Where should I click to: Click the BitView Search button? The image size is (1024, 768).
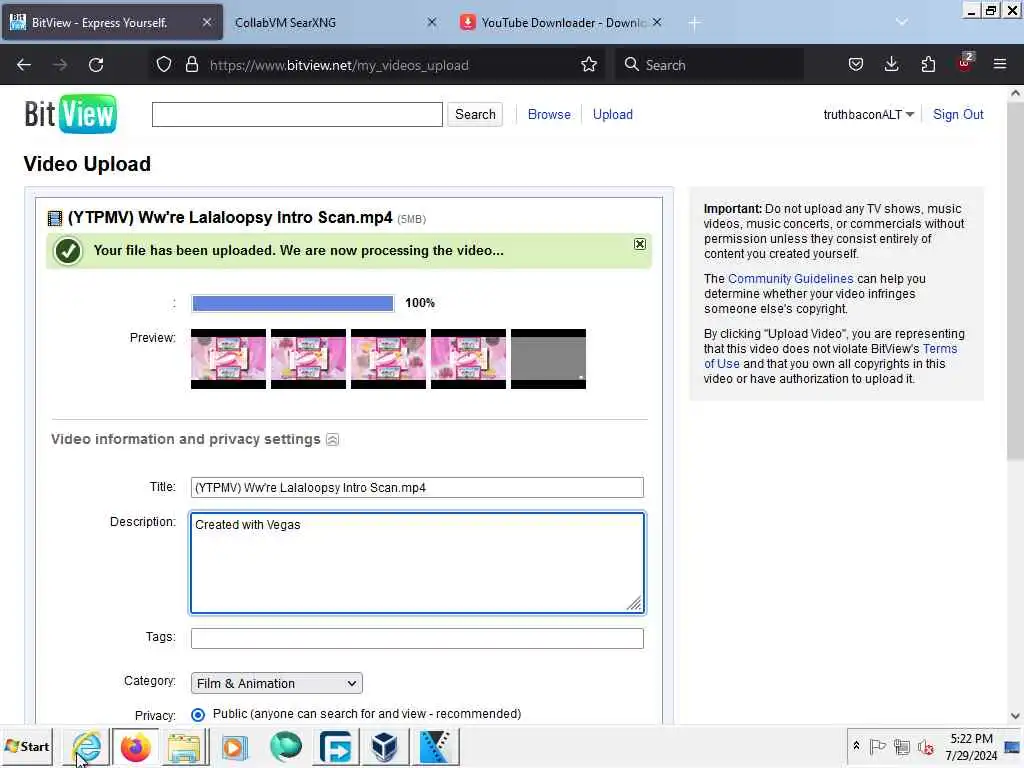(x=475, y=114)
